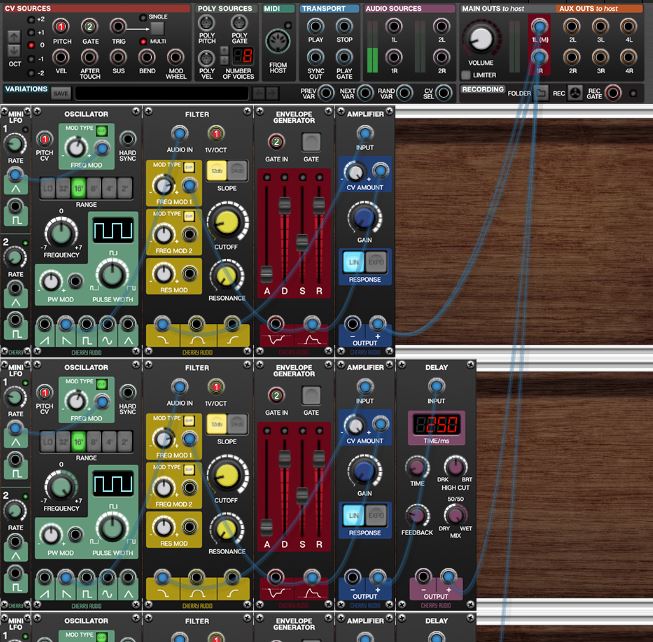The height and width of the screenshot is (642, 653).
Task: Select the +2 octave setting
Action: [31, 20]
